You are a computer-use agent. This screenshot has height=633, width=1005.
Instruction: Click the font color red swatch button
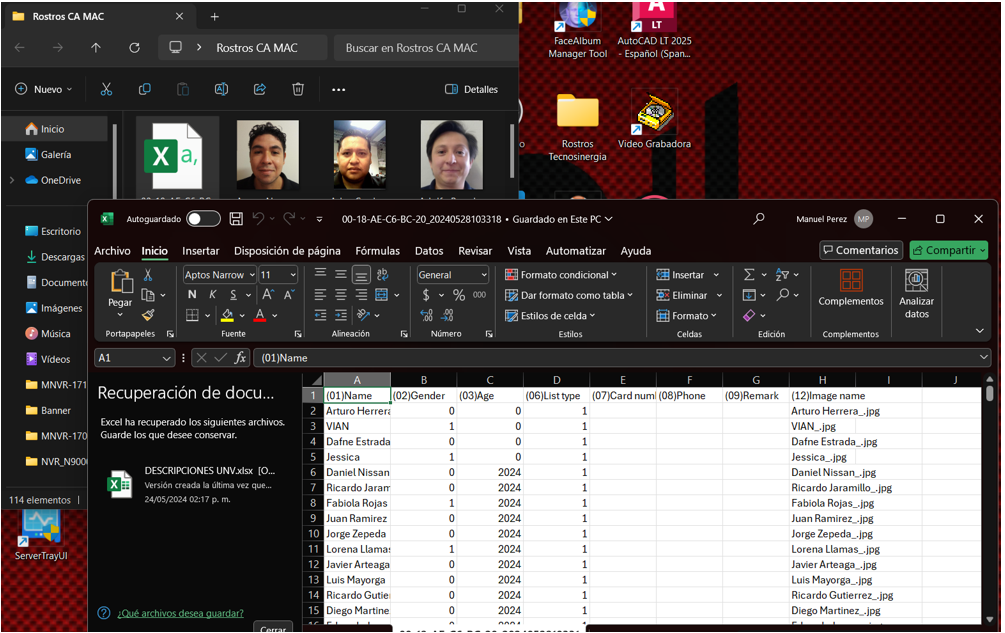pos(260,316)
